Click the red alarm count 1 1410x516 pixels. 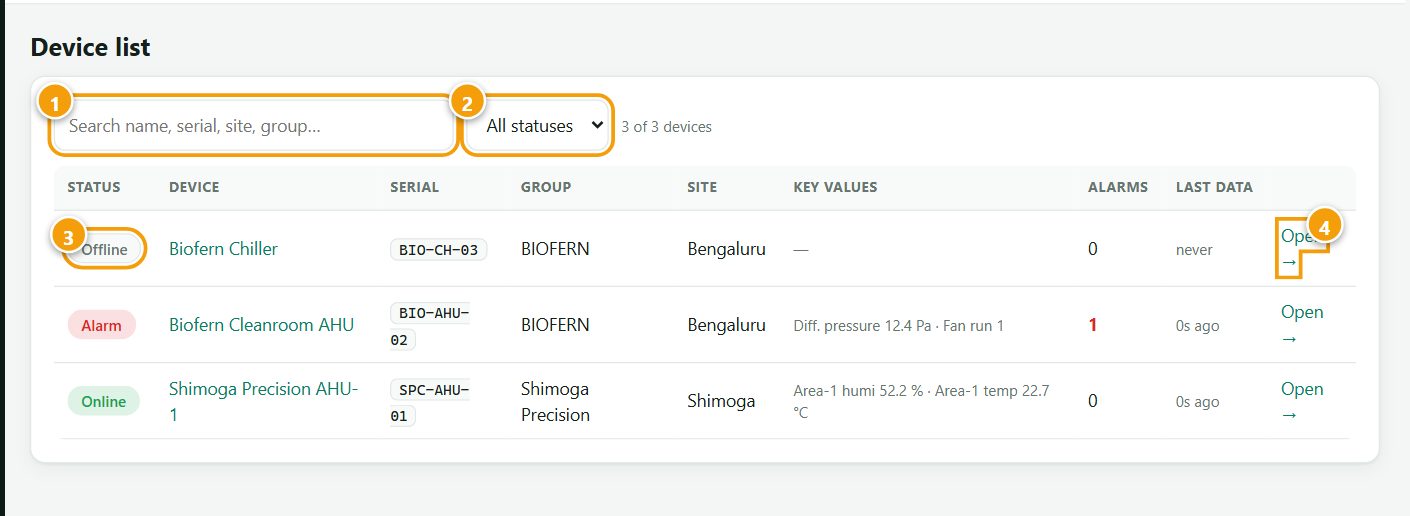point(1093,325)
